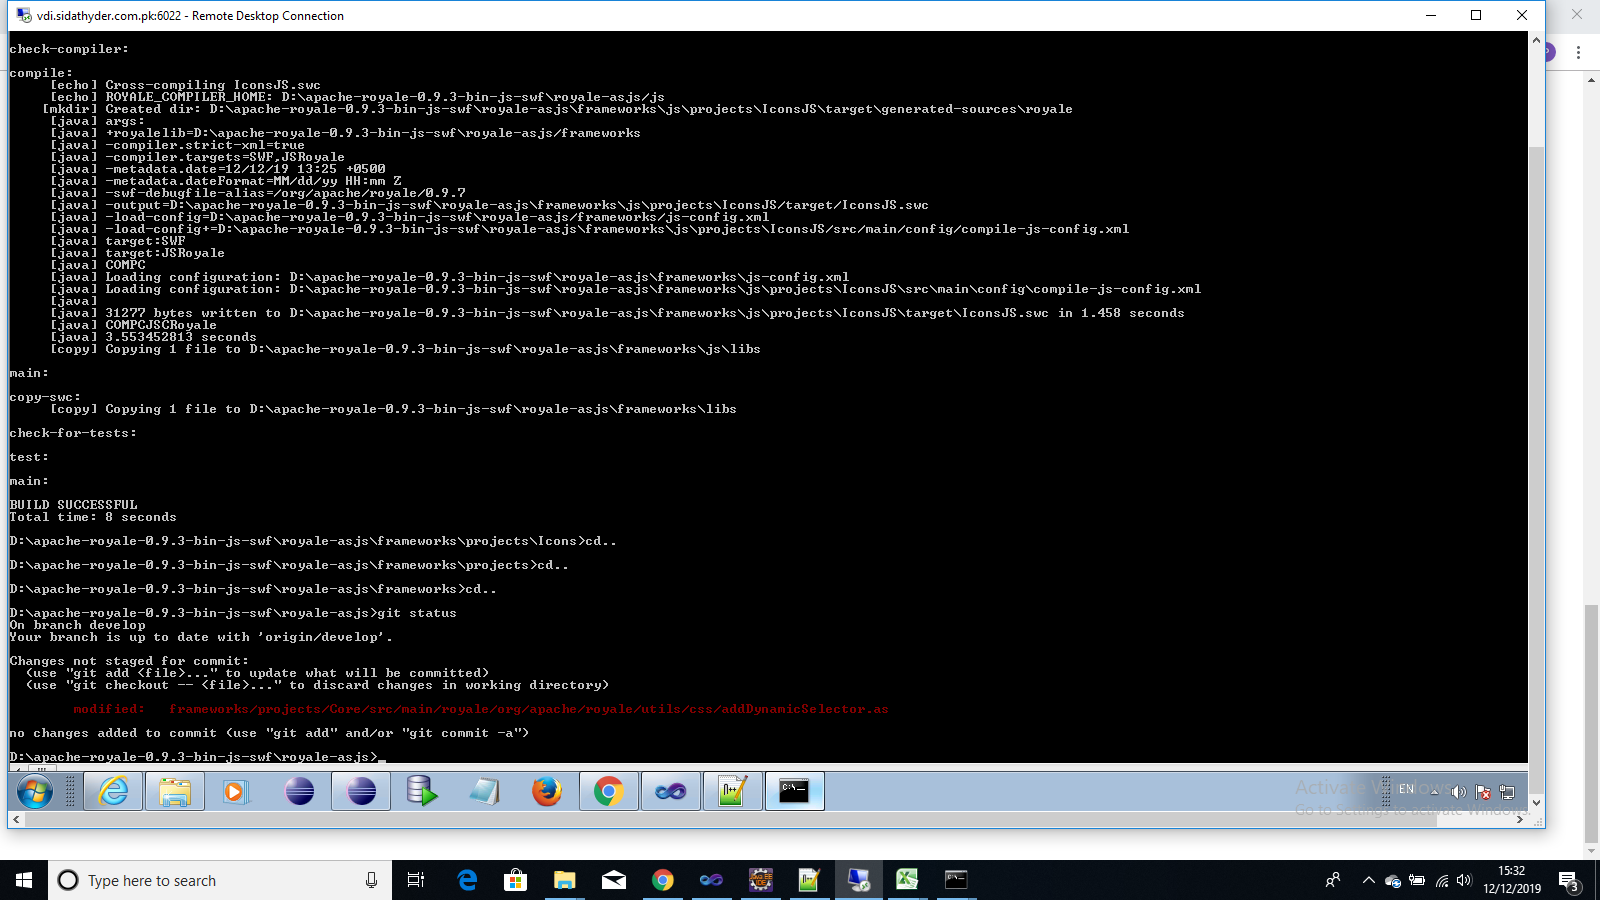Click the 'Type here to search' box
This screenshot has width=1600, height=900.
pos(220,880)
